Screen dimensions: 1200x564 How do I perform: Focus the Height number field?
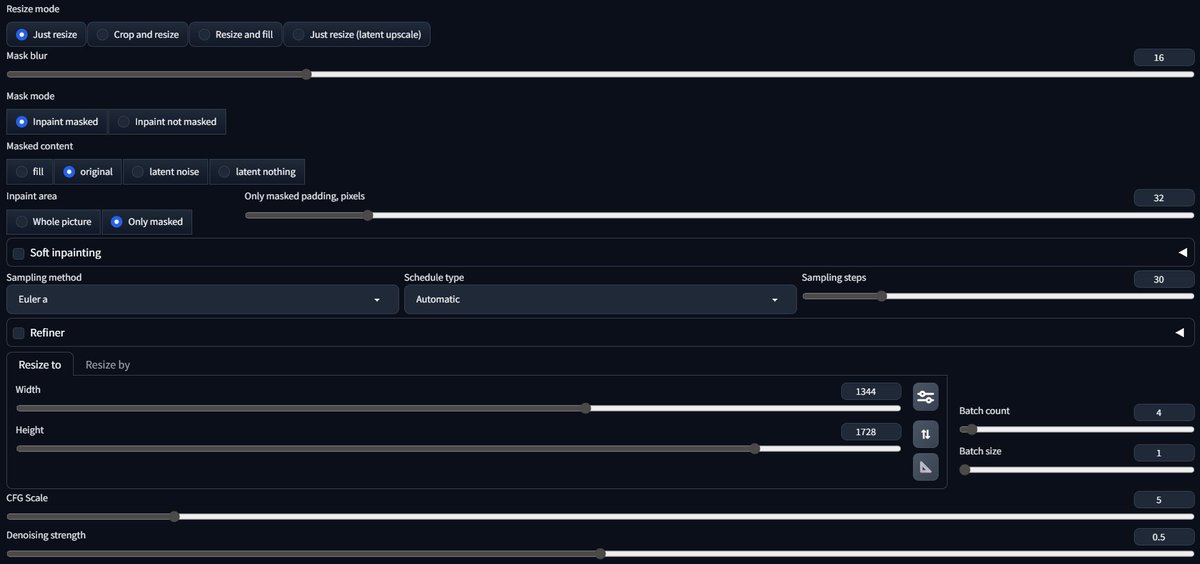click(x=871, y=432)
